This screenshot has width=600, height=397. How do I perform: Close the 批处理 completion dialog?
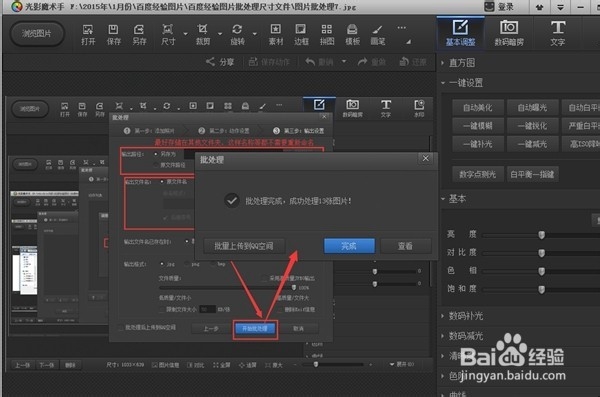coord(426,158)
